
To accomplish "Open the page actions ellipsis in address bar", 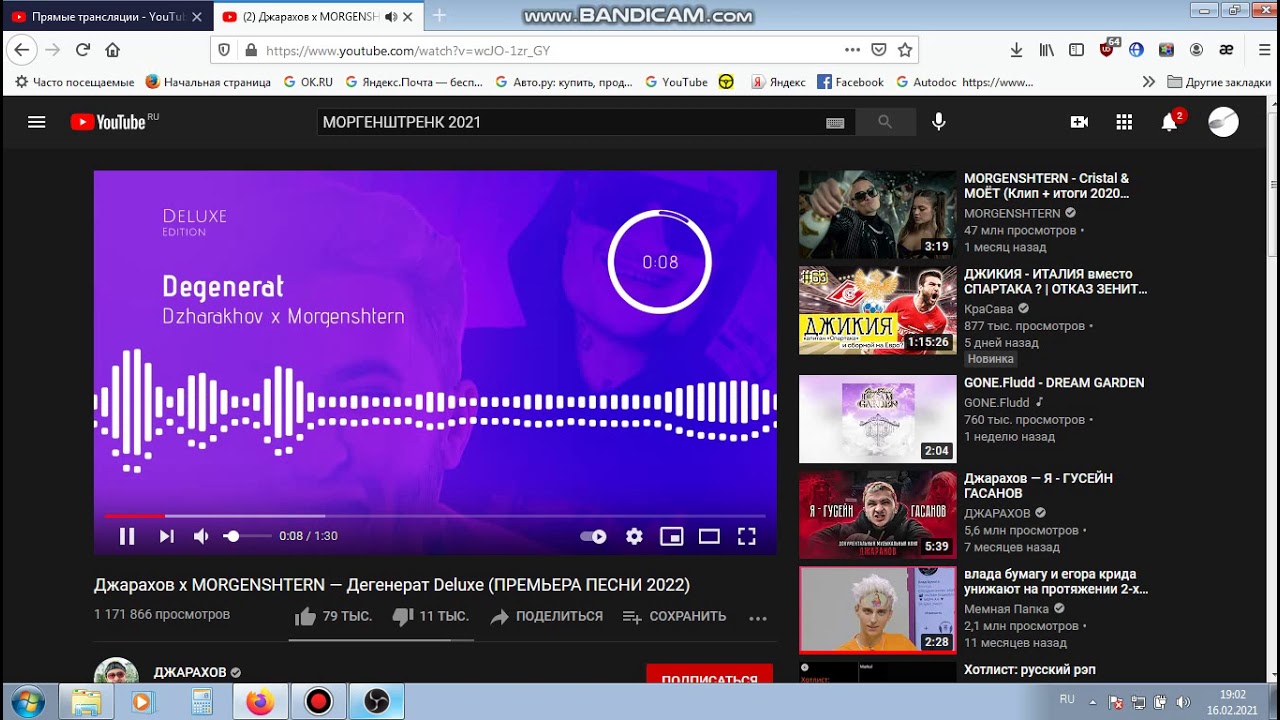I will click(852, 50).
